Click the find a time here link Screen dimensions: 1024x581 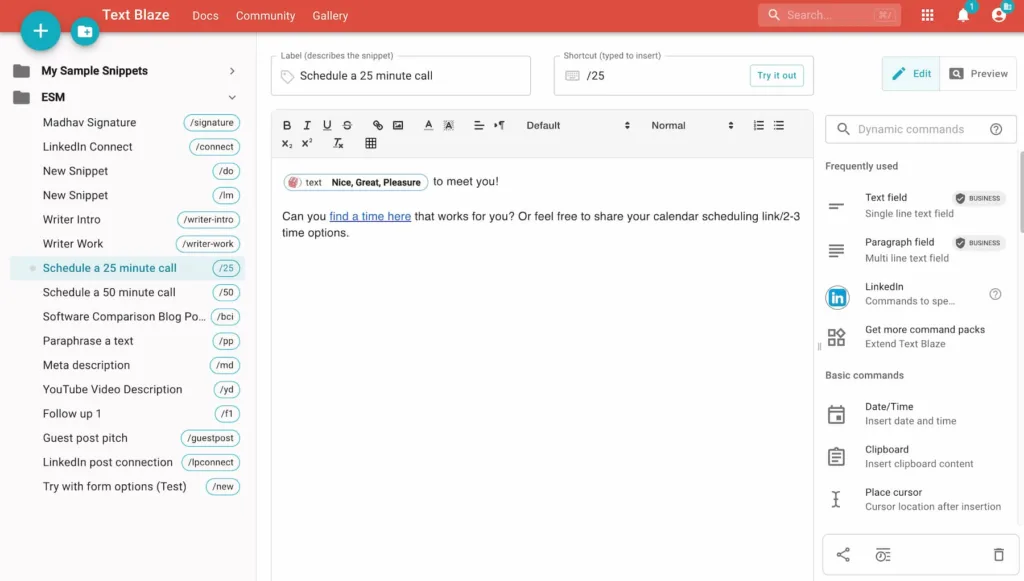click(x=370, y=216)
